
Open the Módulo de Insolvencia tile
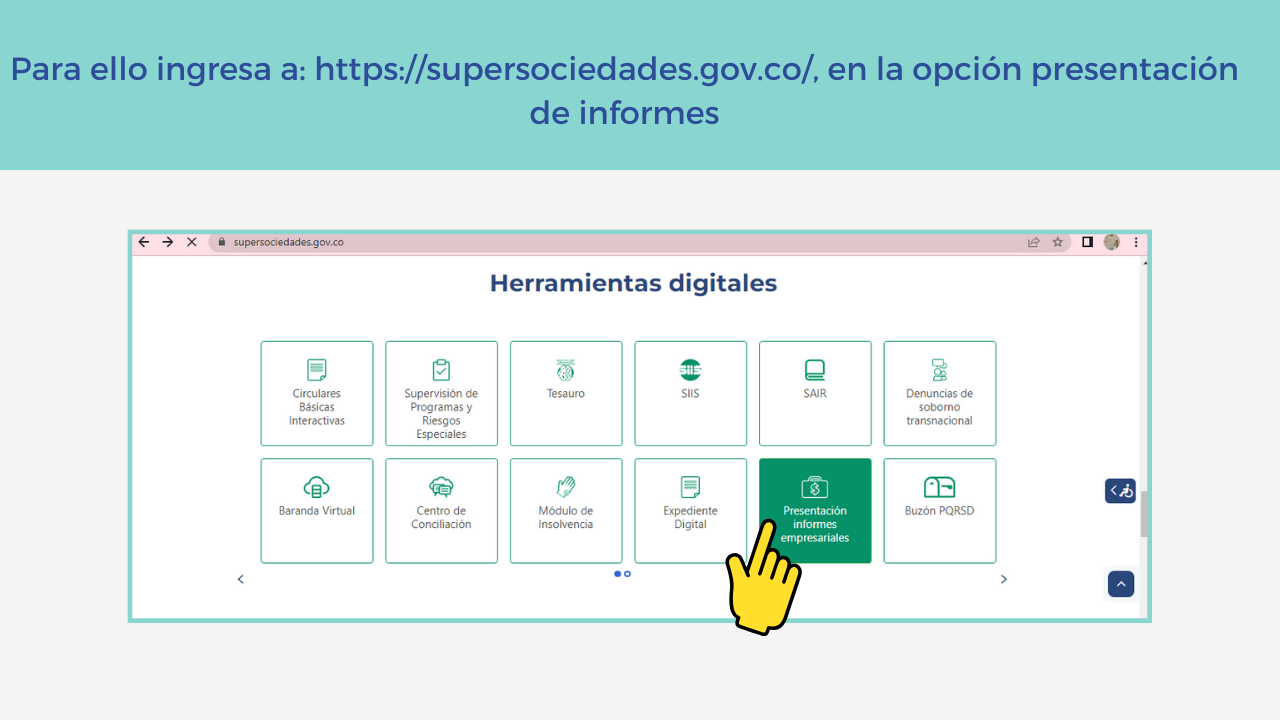click(x=566, y=510)
